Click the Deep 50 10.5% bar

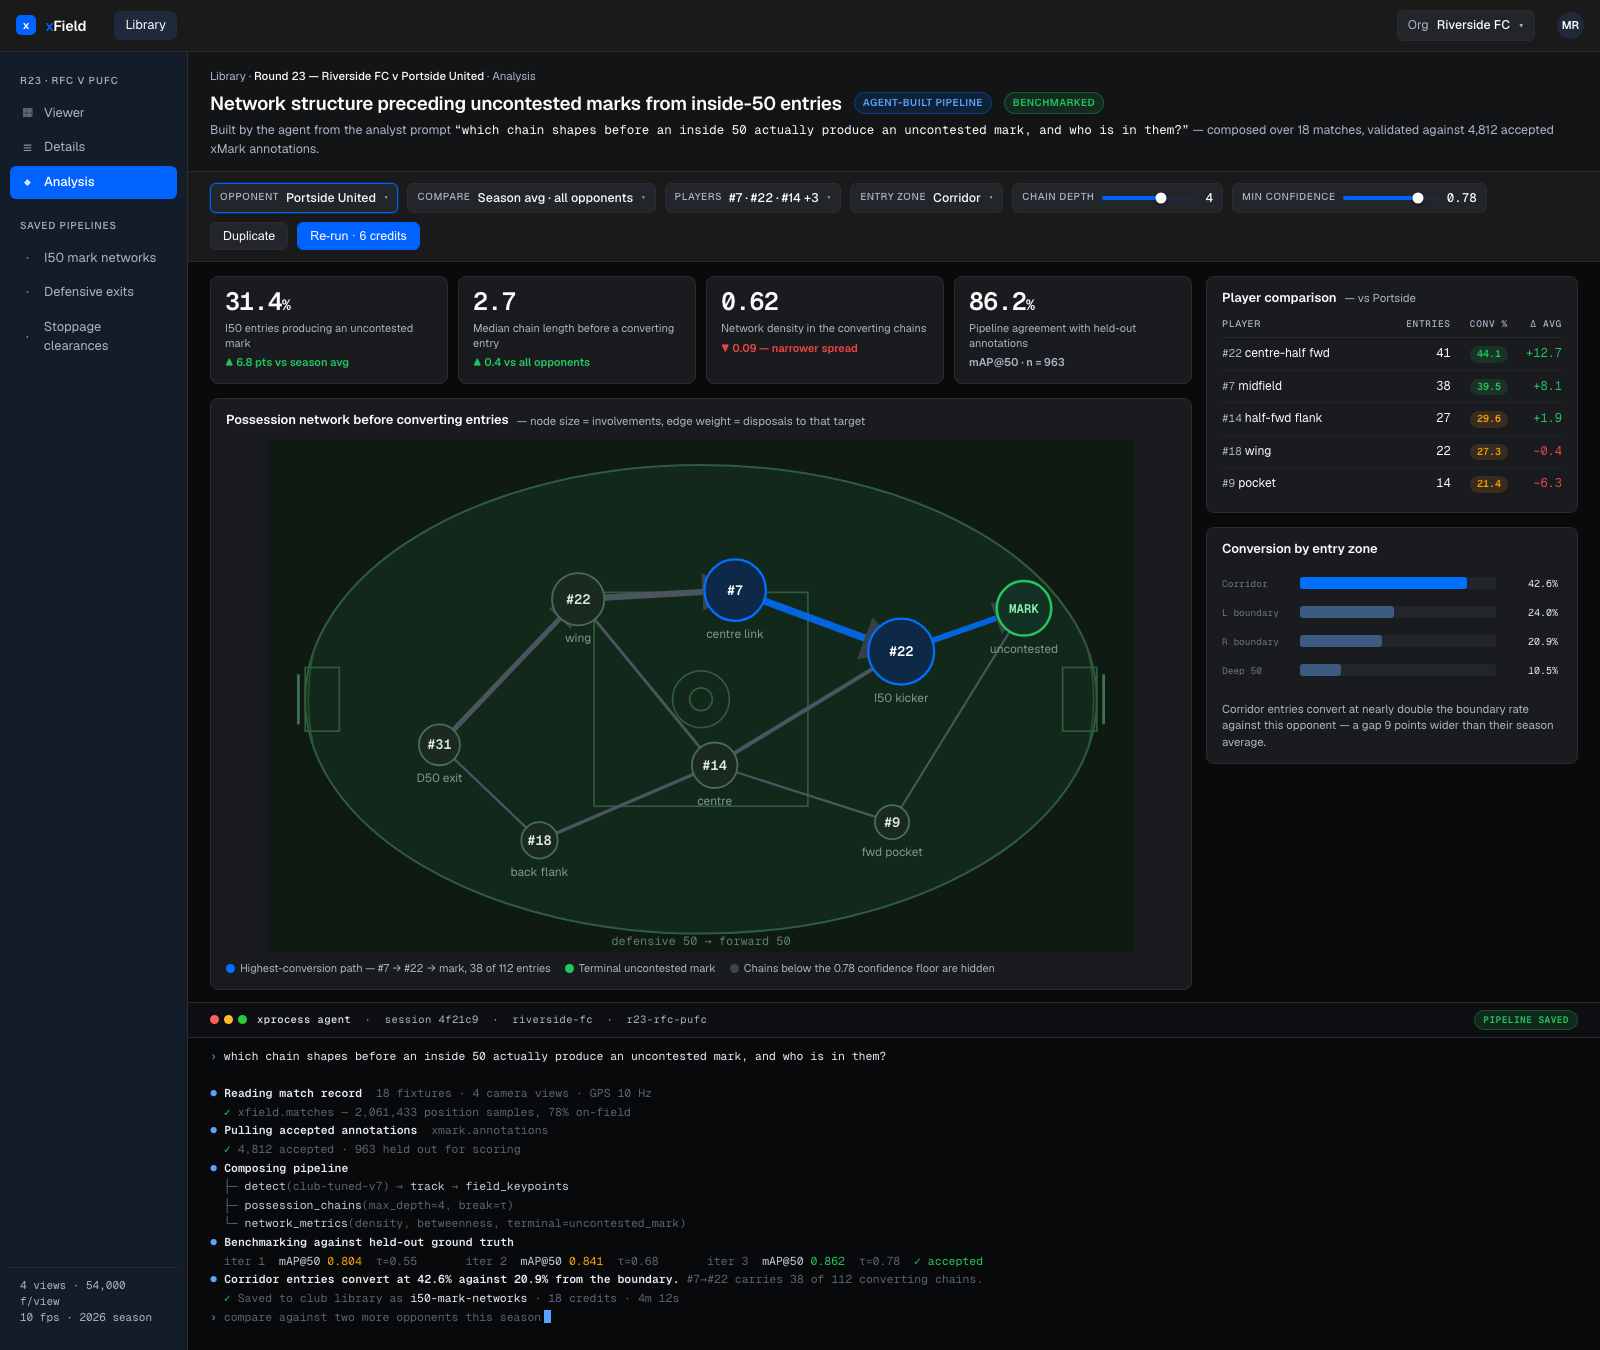point(1320,670)
